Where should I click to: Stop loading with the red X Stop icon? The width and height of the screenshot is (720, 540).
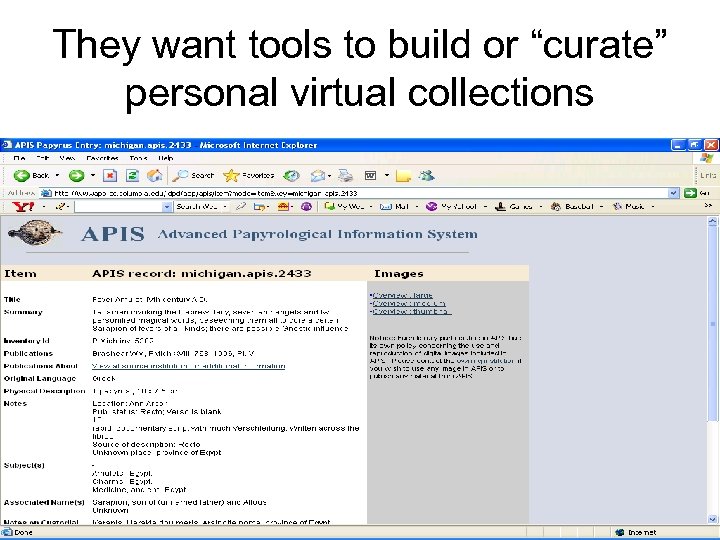click(110, 175)
